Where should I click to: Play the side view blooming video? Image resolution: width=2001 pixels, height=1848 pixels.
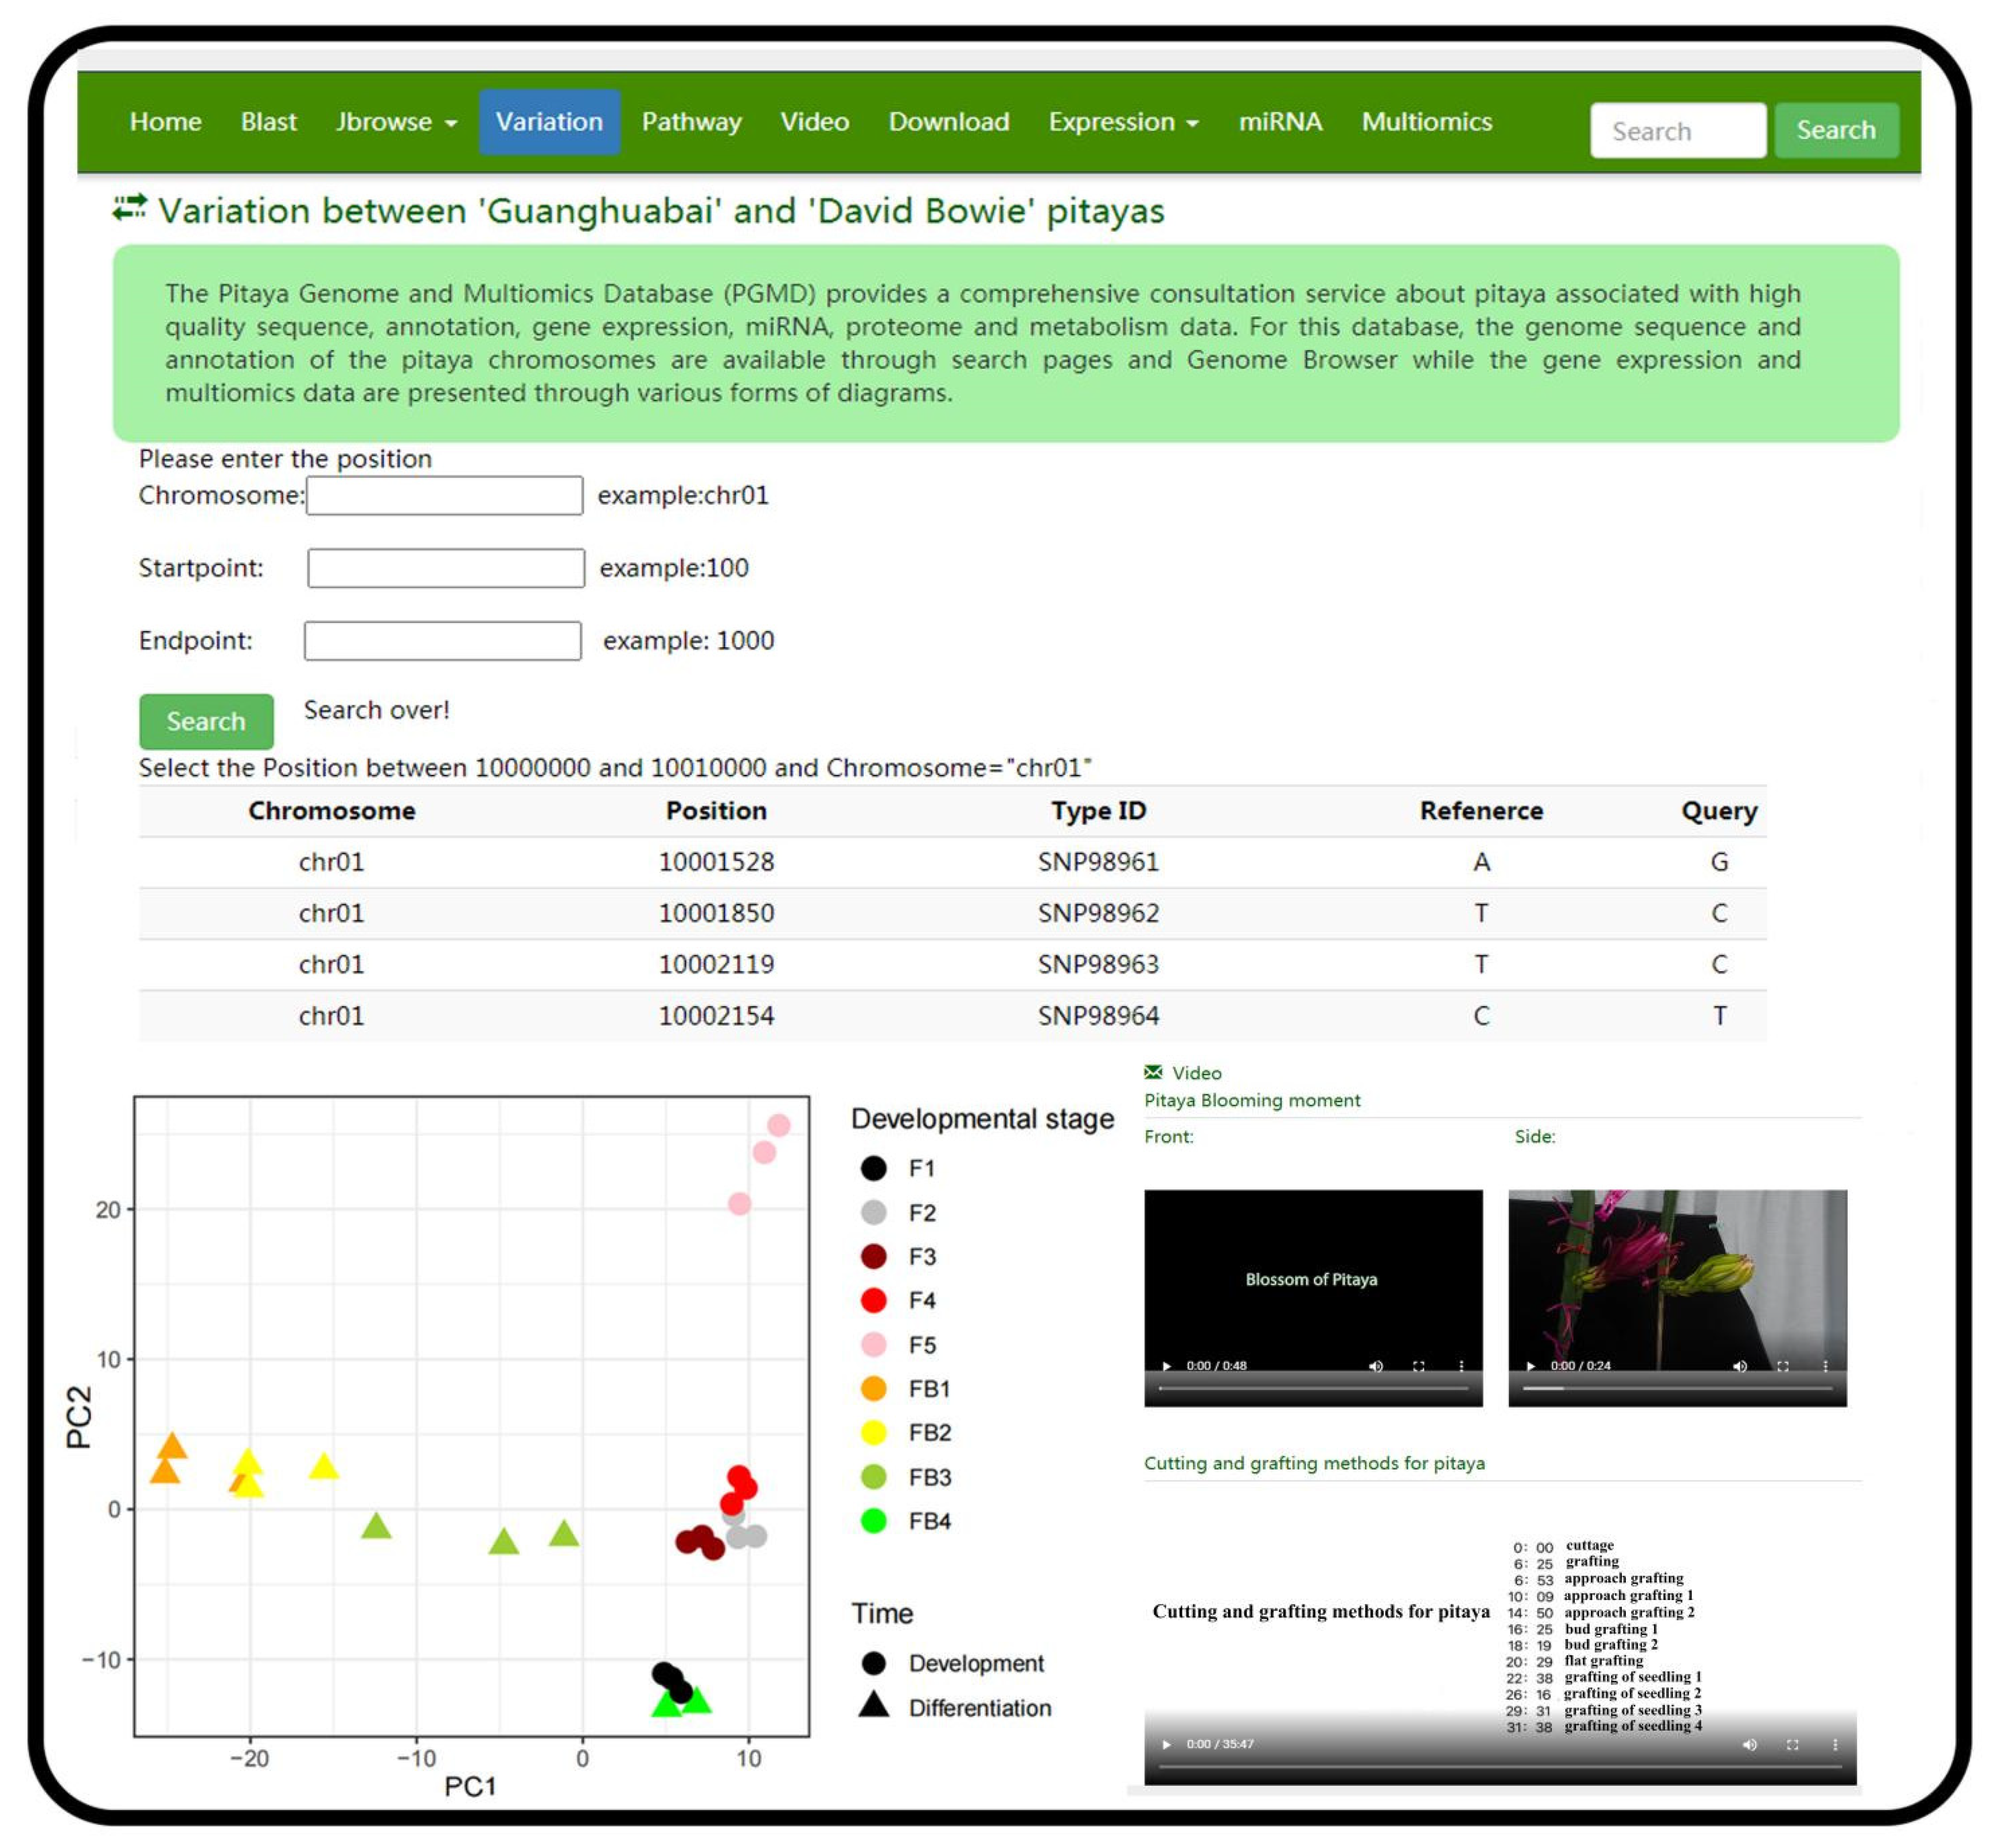pyautogui.click(x=1530, y=1366)
